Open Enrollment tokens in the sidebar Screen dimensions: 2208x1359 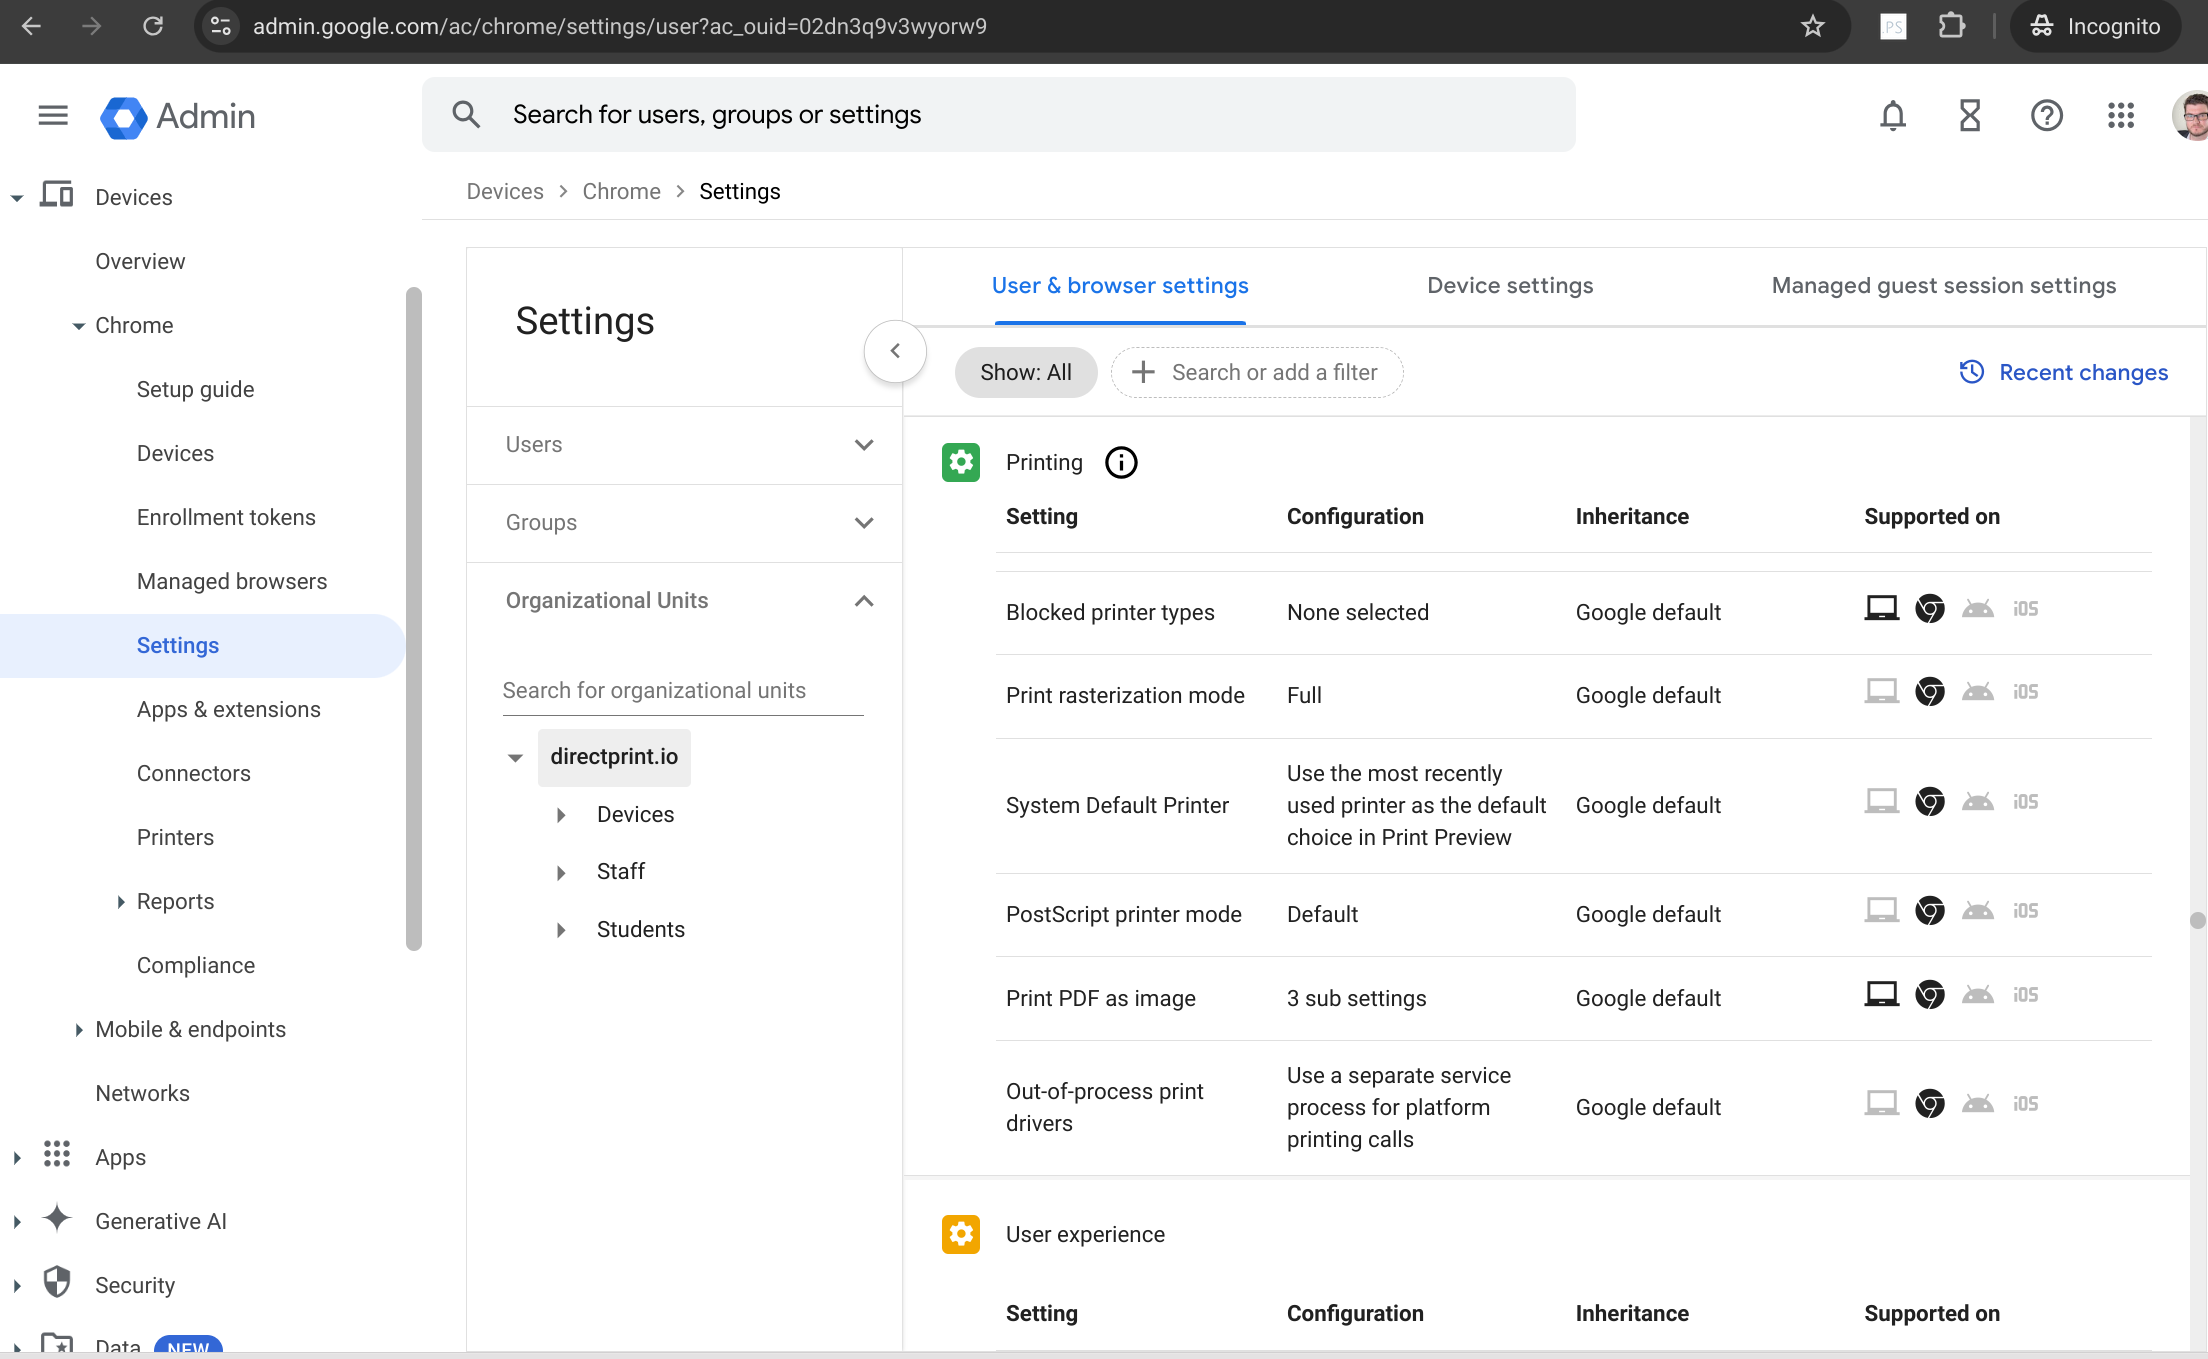pos(226,518)
